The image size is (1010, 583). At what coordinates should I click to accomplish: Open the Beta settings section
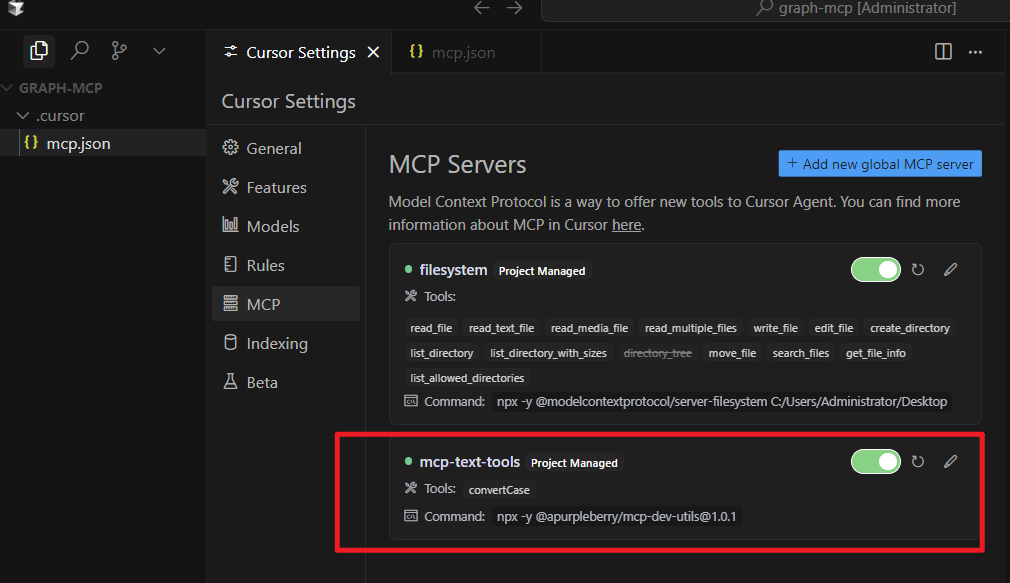(285, 382)
